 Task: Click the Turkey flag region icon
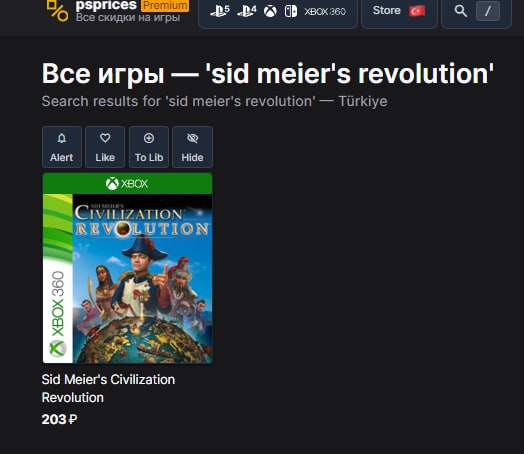tap(417, 11)
